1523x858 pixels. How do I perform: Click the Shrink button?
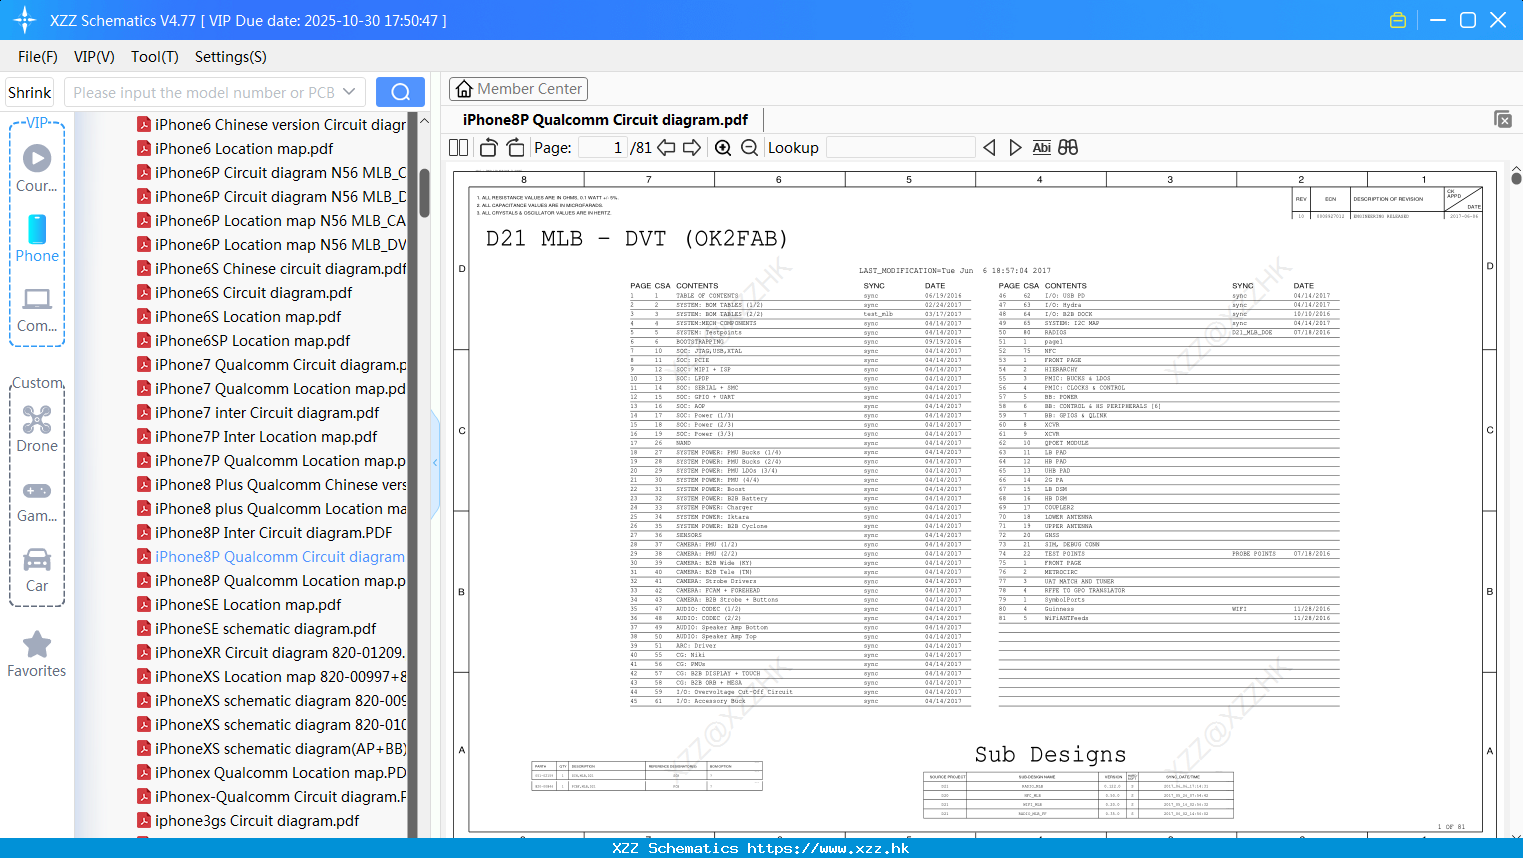pyautogui.click(x=29, y=92)
